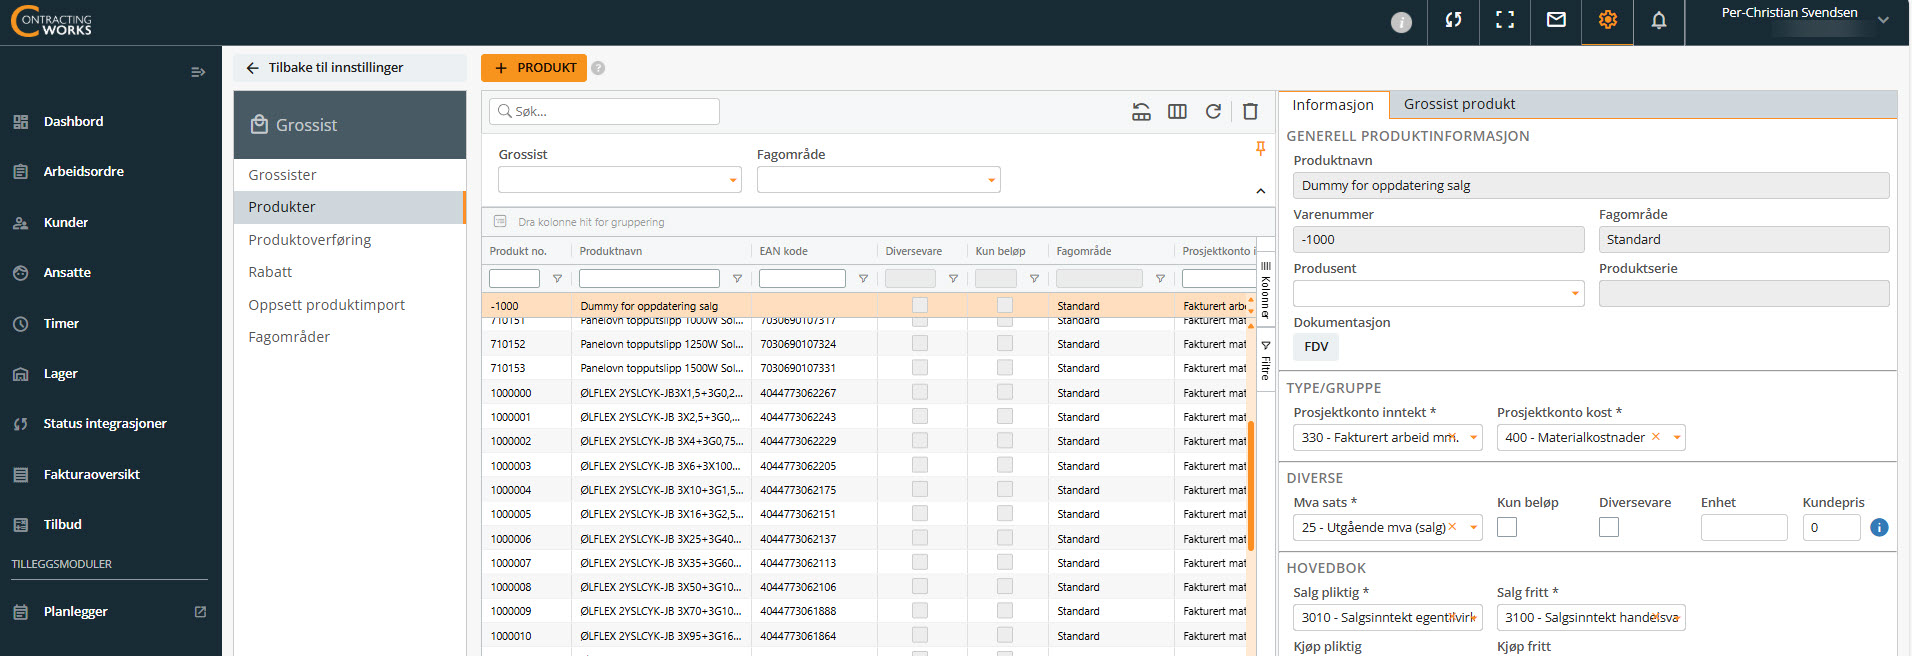Image resolution: width=1912 pixels, height=656 pixels.
Task: Click the Kundepris input field
Action: pos(1831,527)
